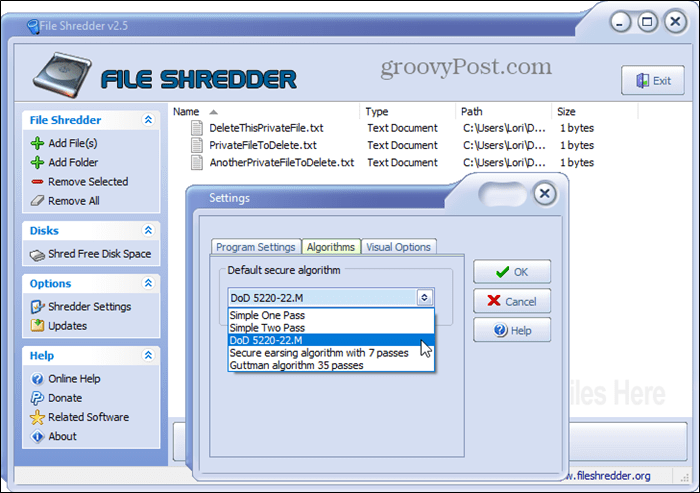Click the File Shredder hard drive logo

[62, 75]
